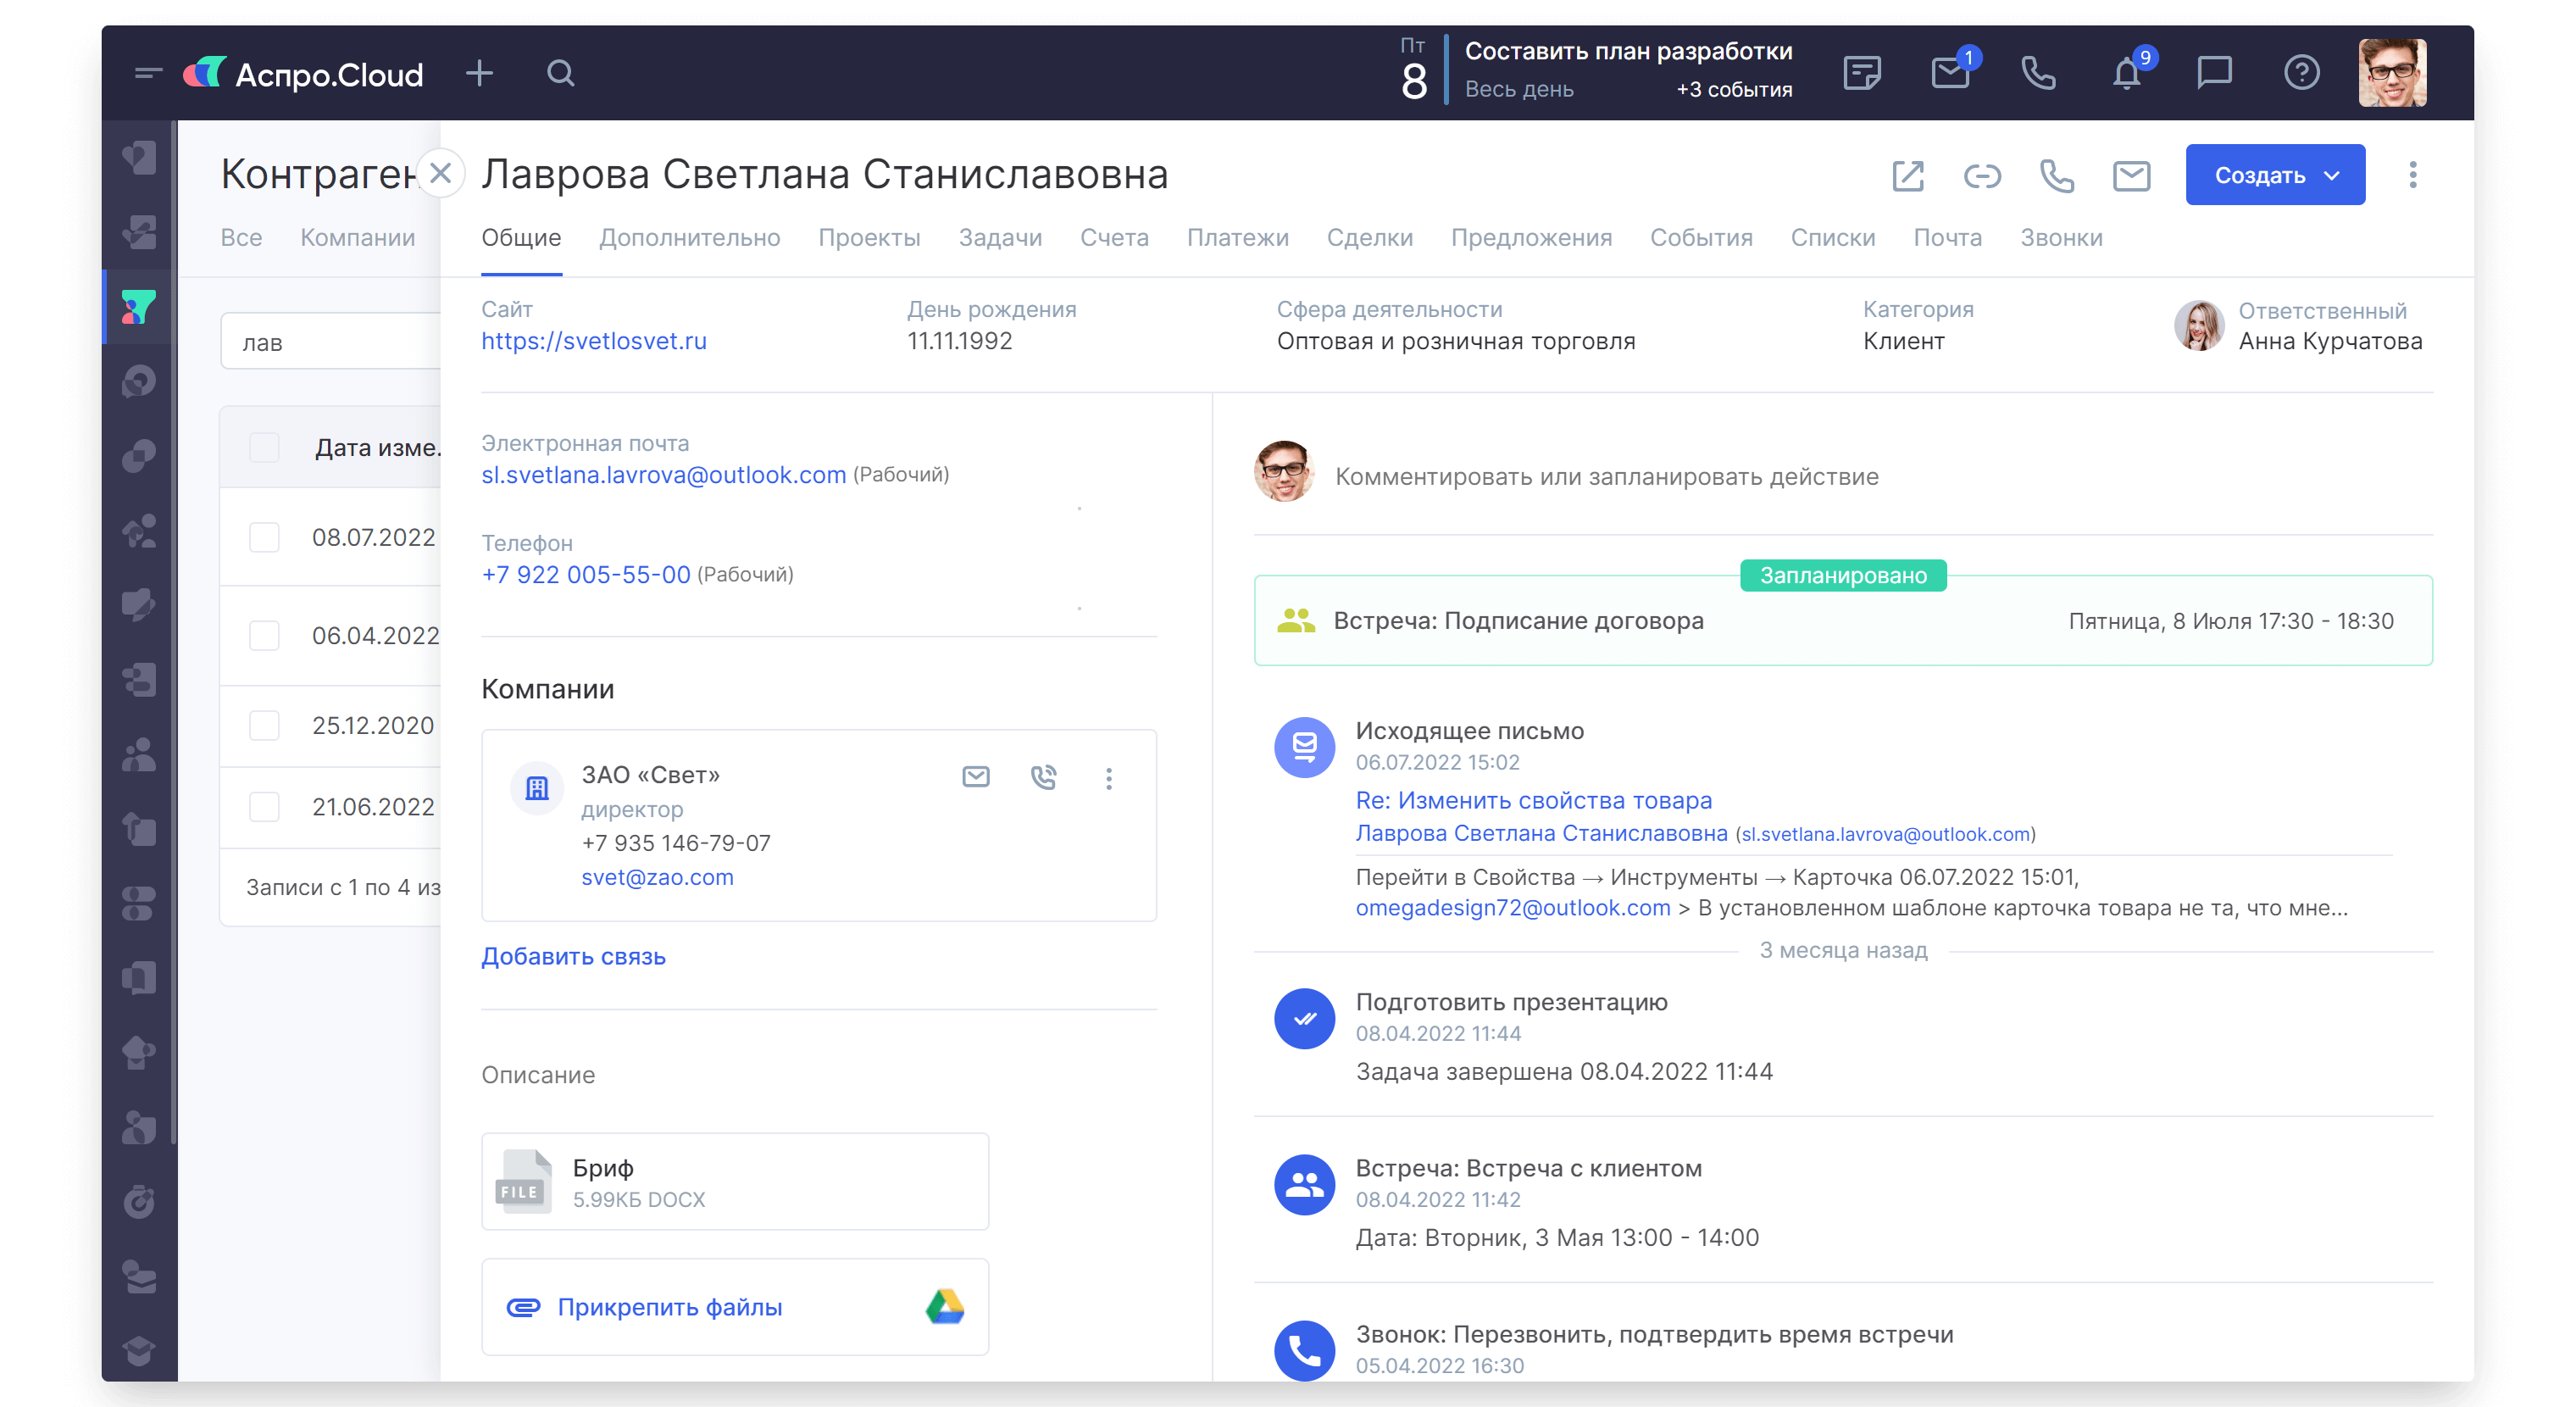Open the Проекты tab
The height and width of the screenshot is (1407, 2576).
click(x=869, y=238)
